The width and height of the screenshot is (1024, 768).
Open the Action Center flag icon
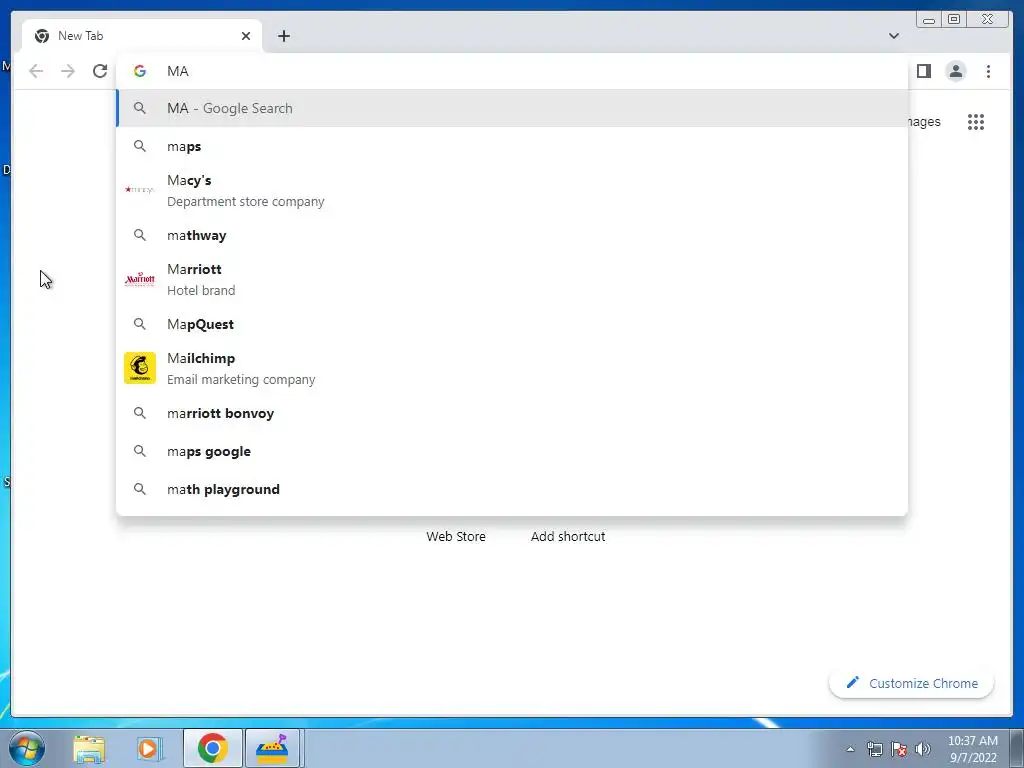tap(899, 749)
